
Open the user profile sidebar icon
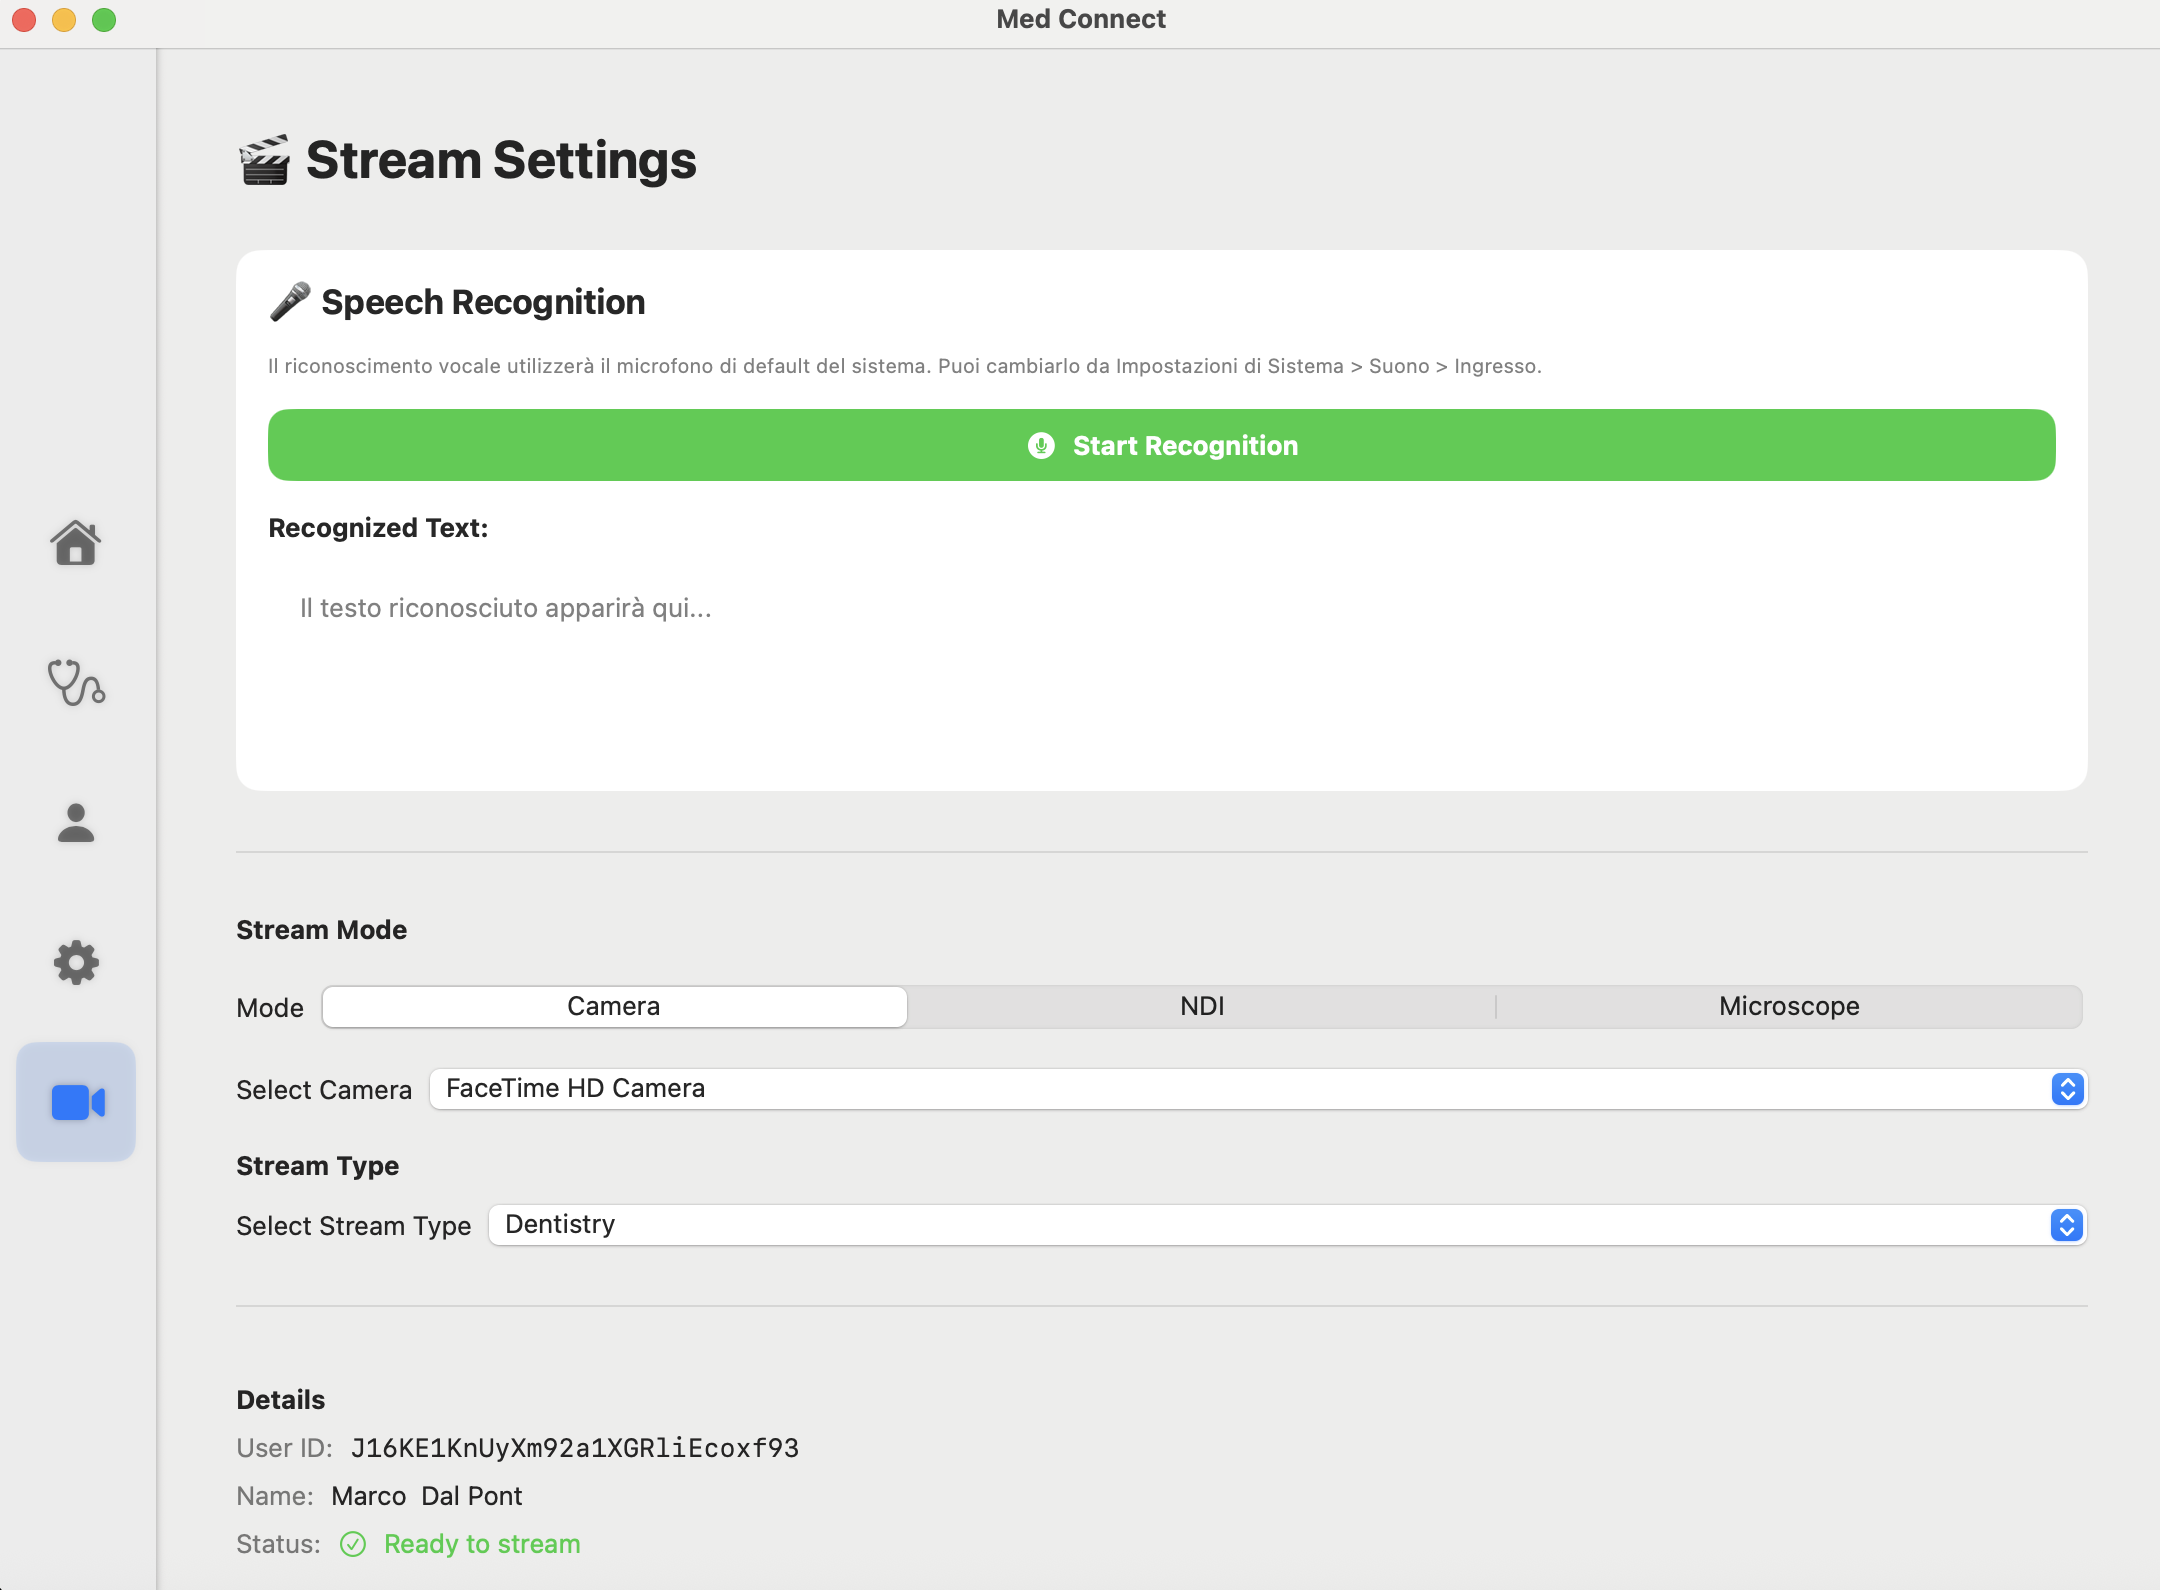[76, 823]
